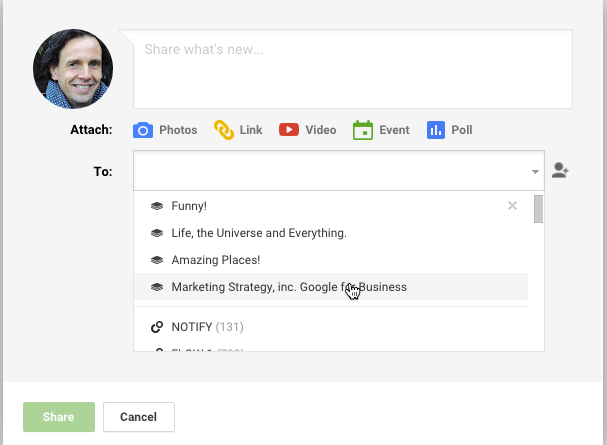Attach a link using chain icon
Image resolution: width=607 pixels, height=445 pixels.
[224, 130]
